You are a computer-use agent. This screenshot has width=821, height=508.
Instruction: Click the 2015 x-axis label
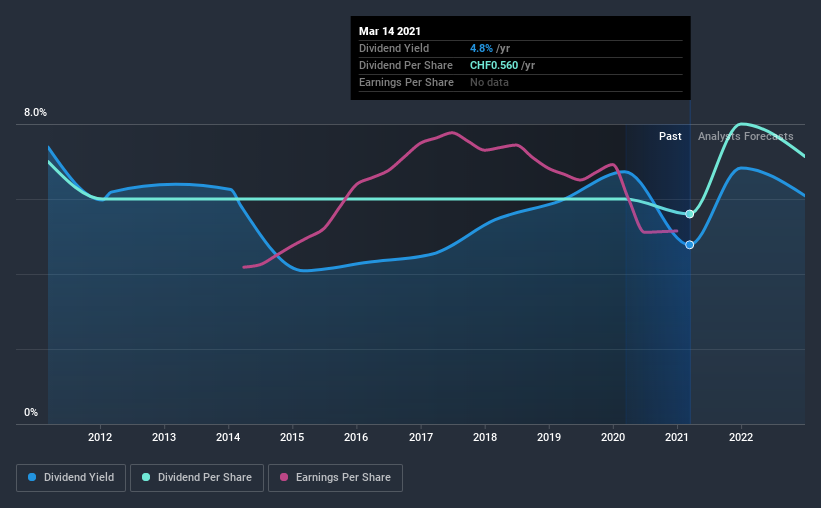point(292,437)
